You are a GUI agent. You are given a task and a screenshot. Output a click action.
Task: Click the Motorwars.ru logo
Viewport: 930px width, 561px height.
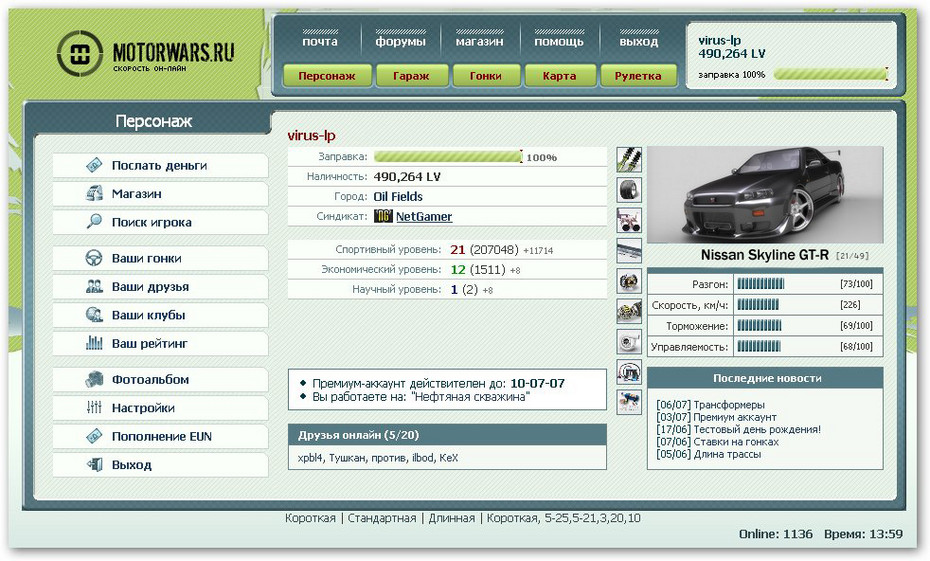pyautogui.click(x=146, y=54)
